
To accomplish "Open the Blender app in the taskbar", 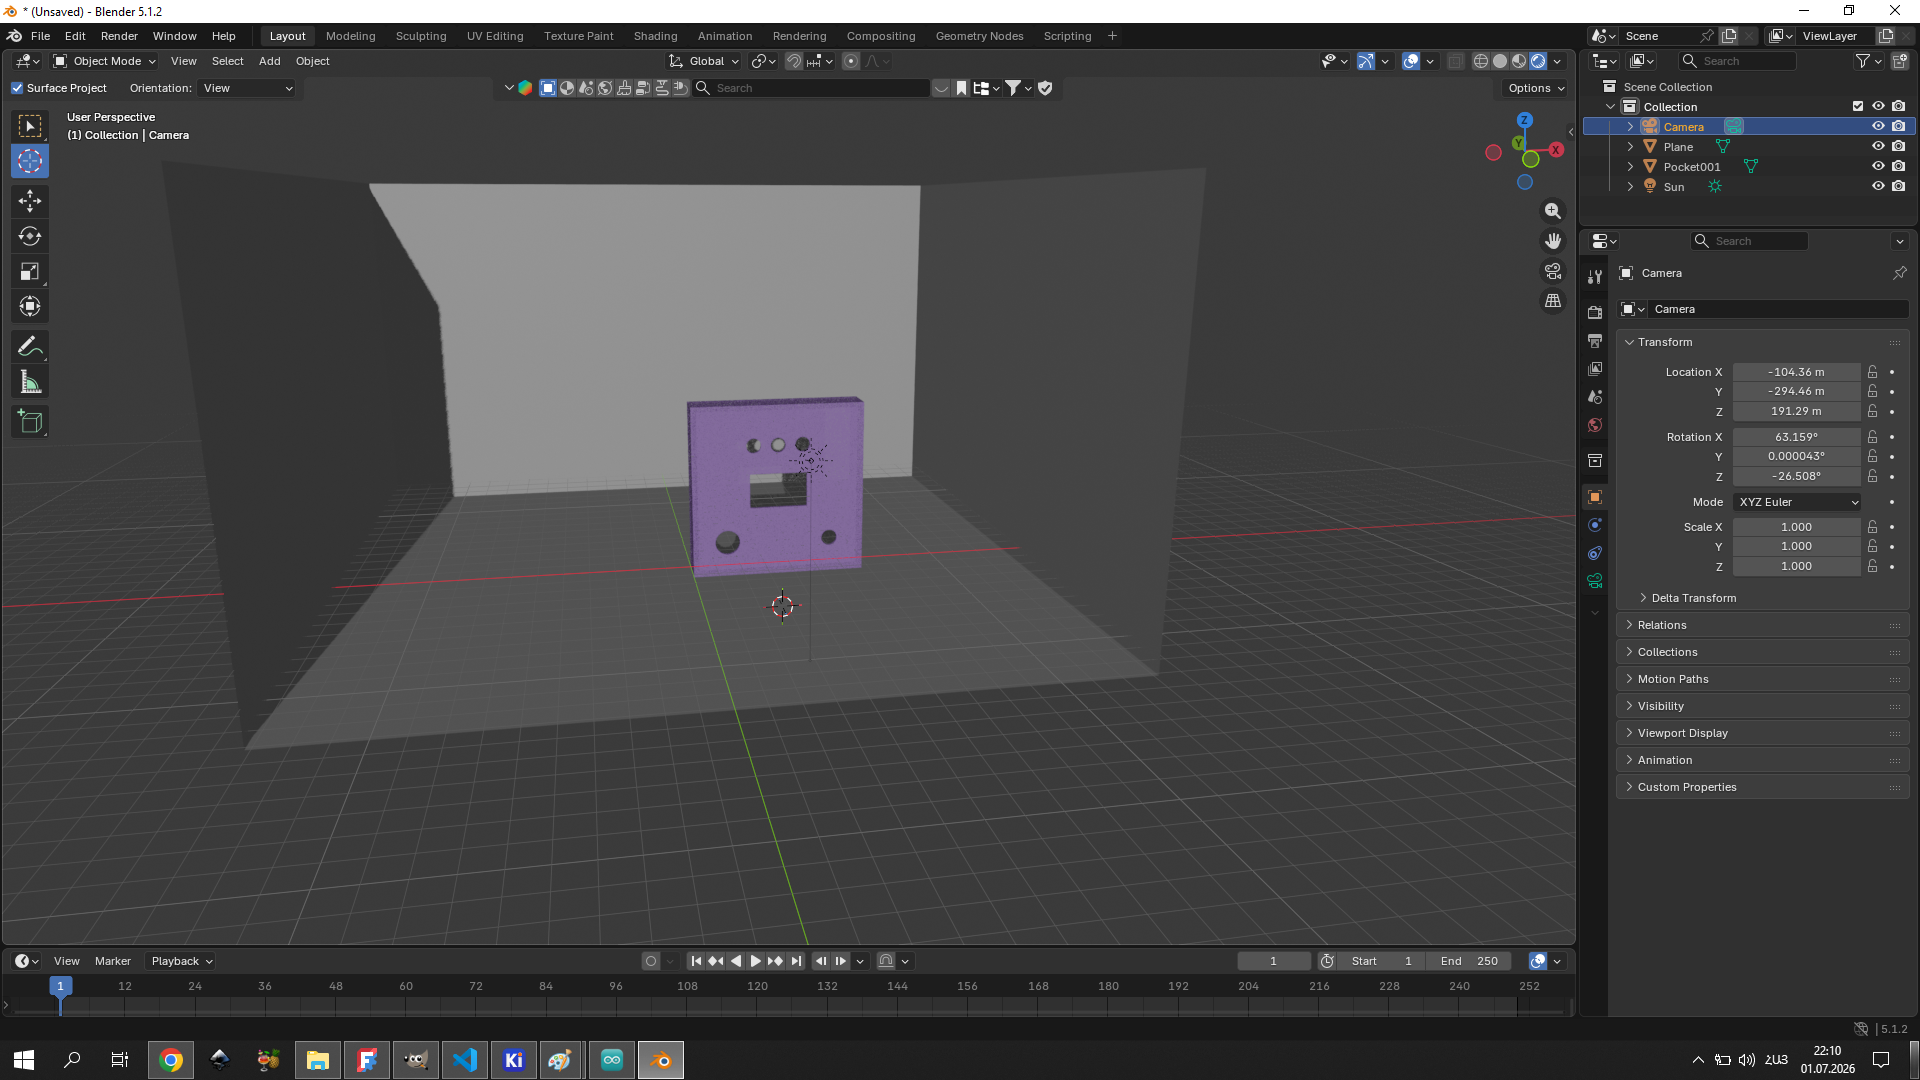I will 661,1060.
